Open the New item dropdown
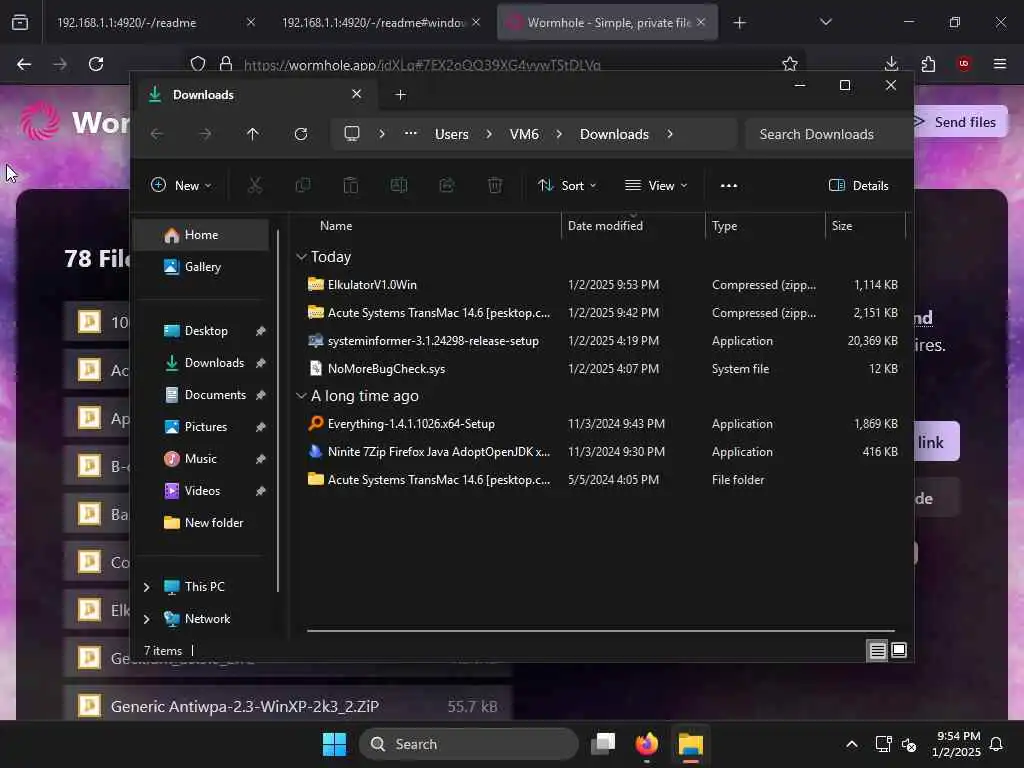 pos(181,185)
